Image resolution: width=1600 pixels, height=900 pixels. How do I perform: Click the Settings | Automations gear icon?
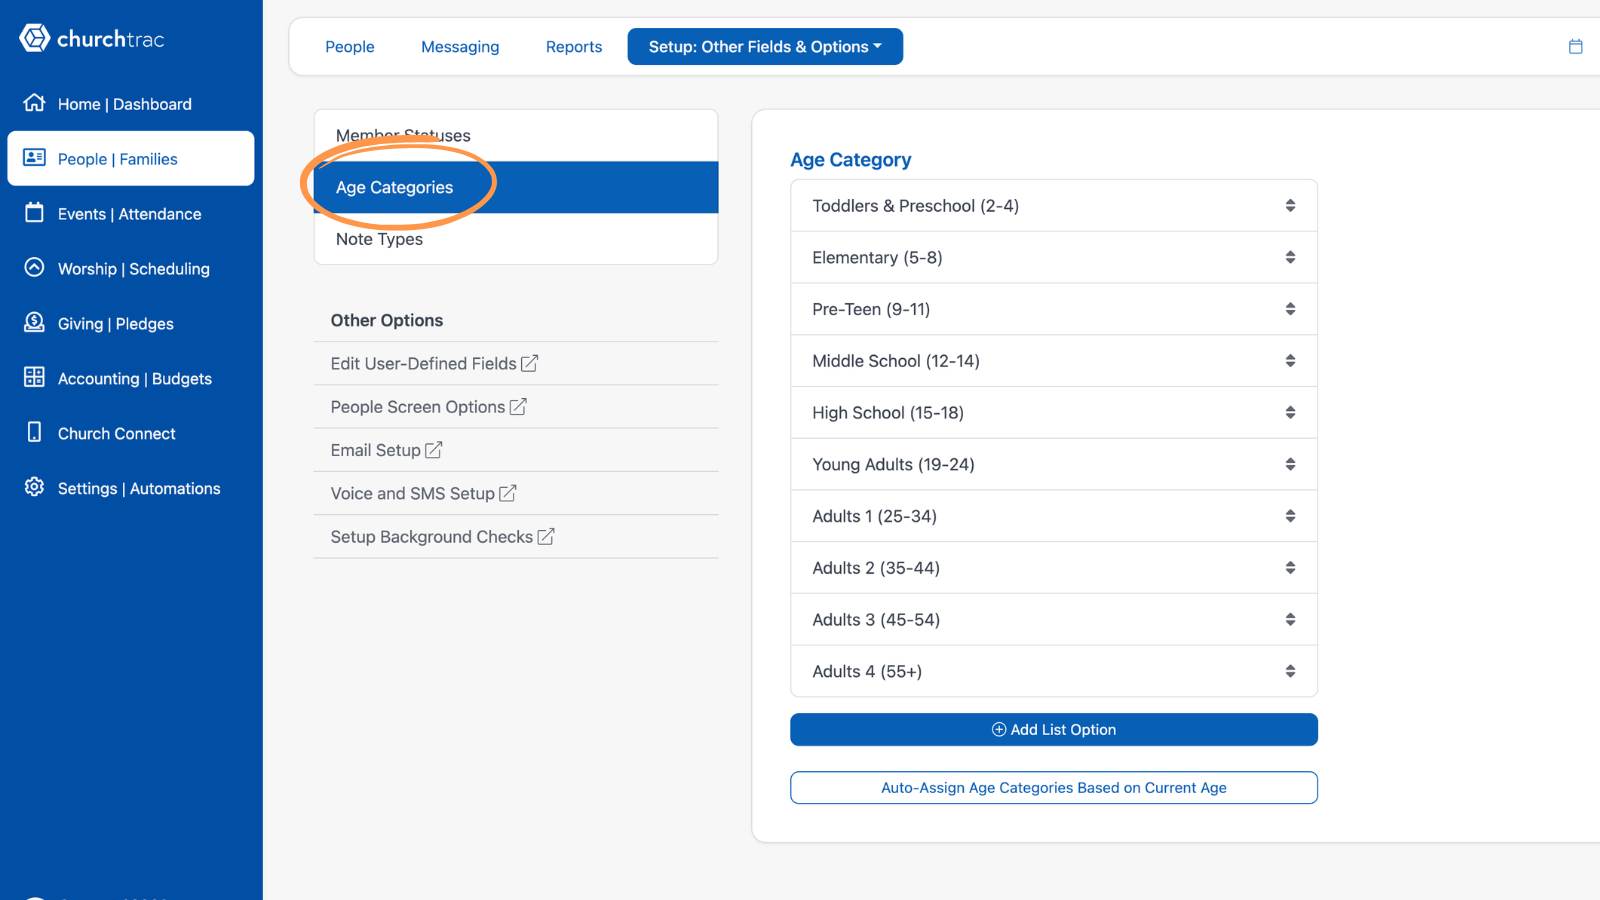point(35,487)
